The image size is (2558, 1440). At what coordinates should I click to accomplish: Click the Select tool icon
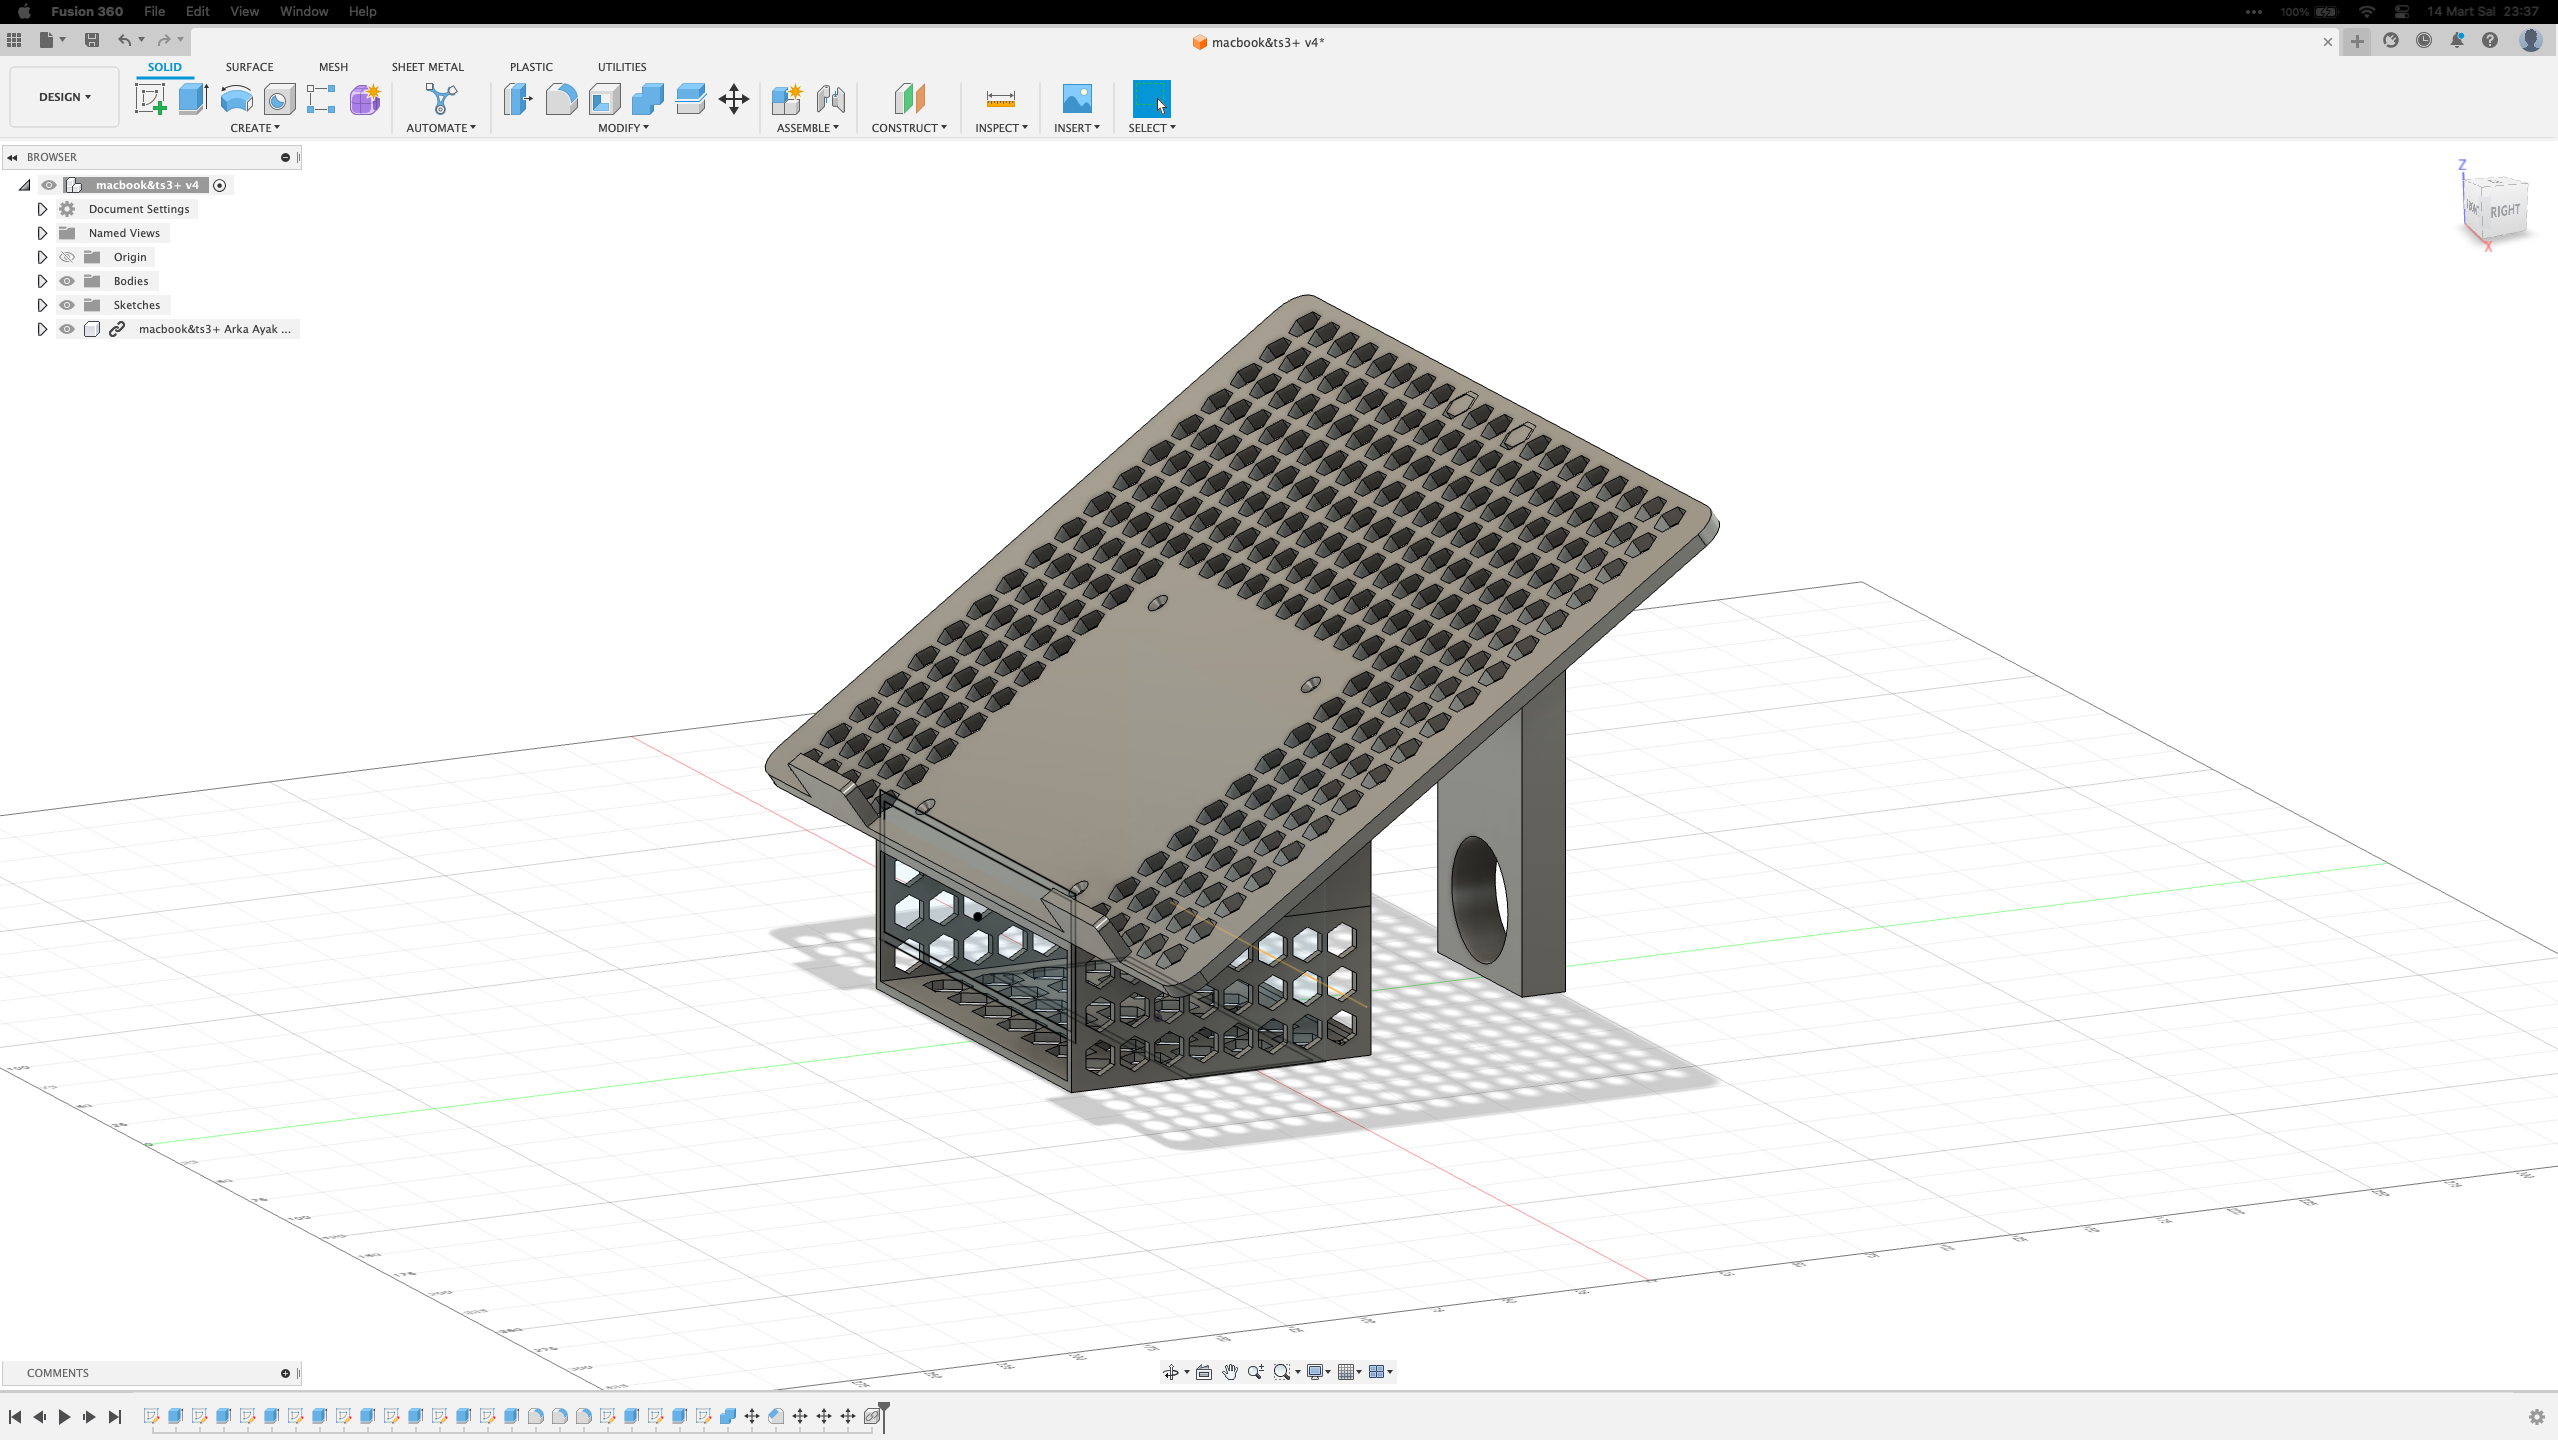(x=1151, y=99)
